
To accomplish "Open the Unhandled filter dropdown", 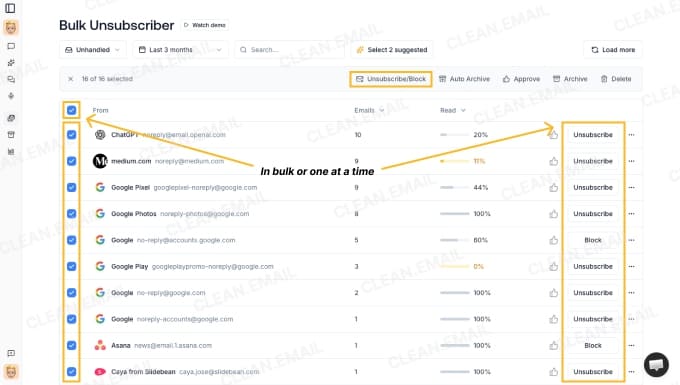I will pos(93,50).
